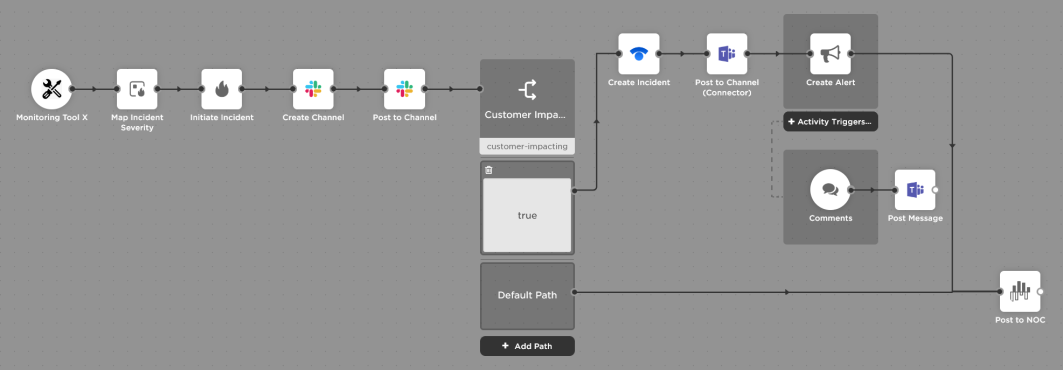Image resolution: width=1063 pixels, height=370 pixels.
Task: Click the Teams Post Message step
Action: [915, 190]
